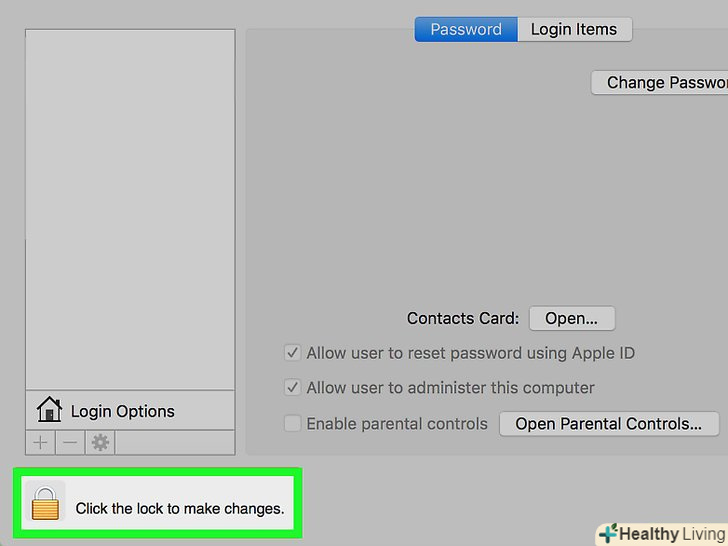Toggle Allow user to reset password checkbox
This screenshot has width=728, height=546.
tap(292, 353)
